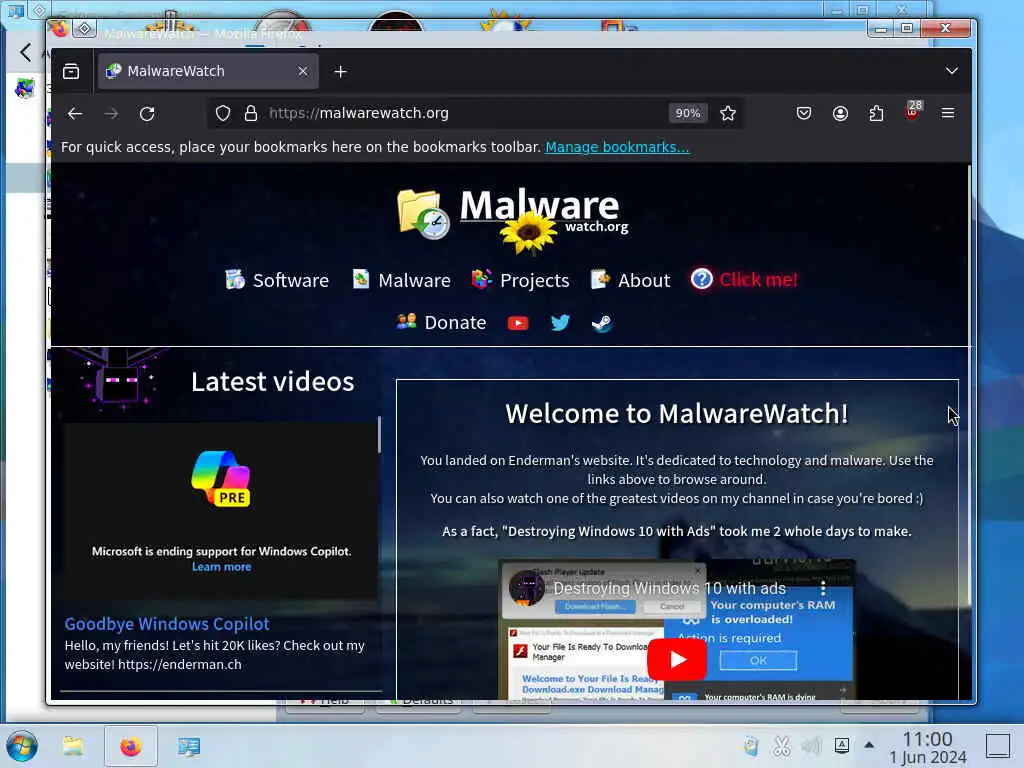Open the Goodbye Windows Copilot video thumbnail

tap(221, 511)
